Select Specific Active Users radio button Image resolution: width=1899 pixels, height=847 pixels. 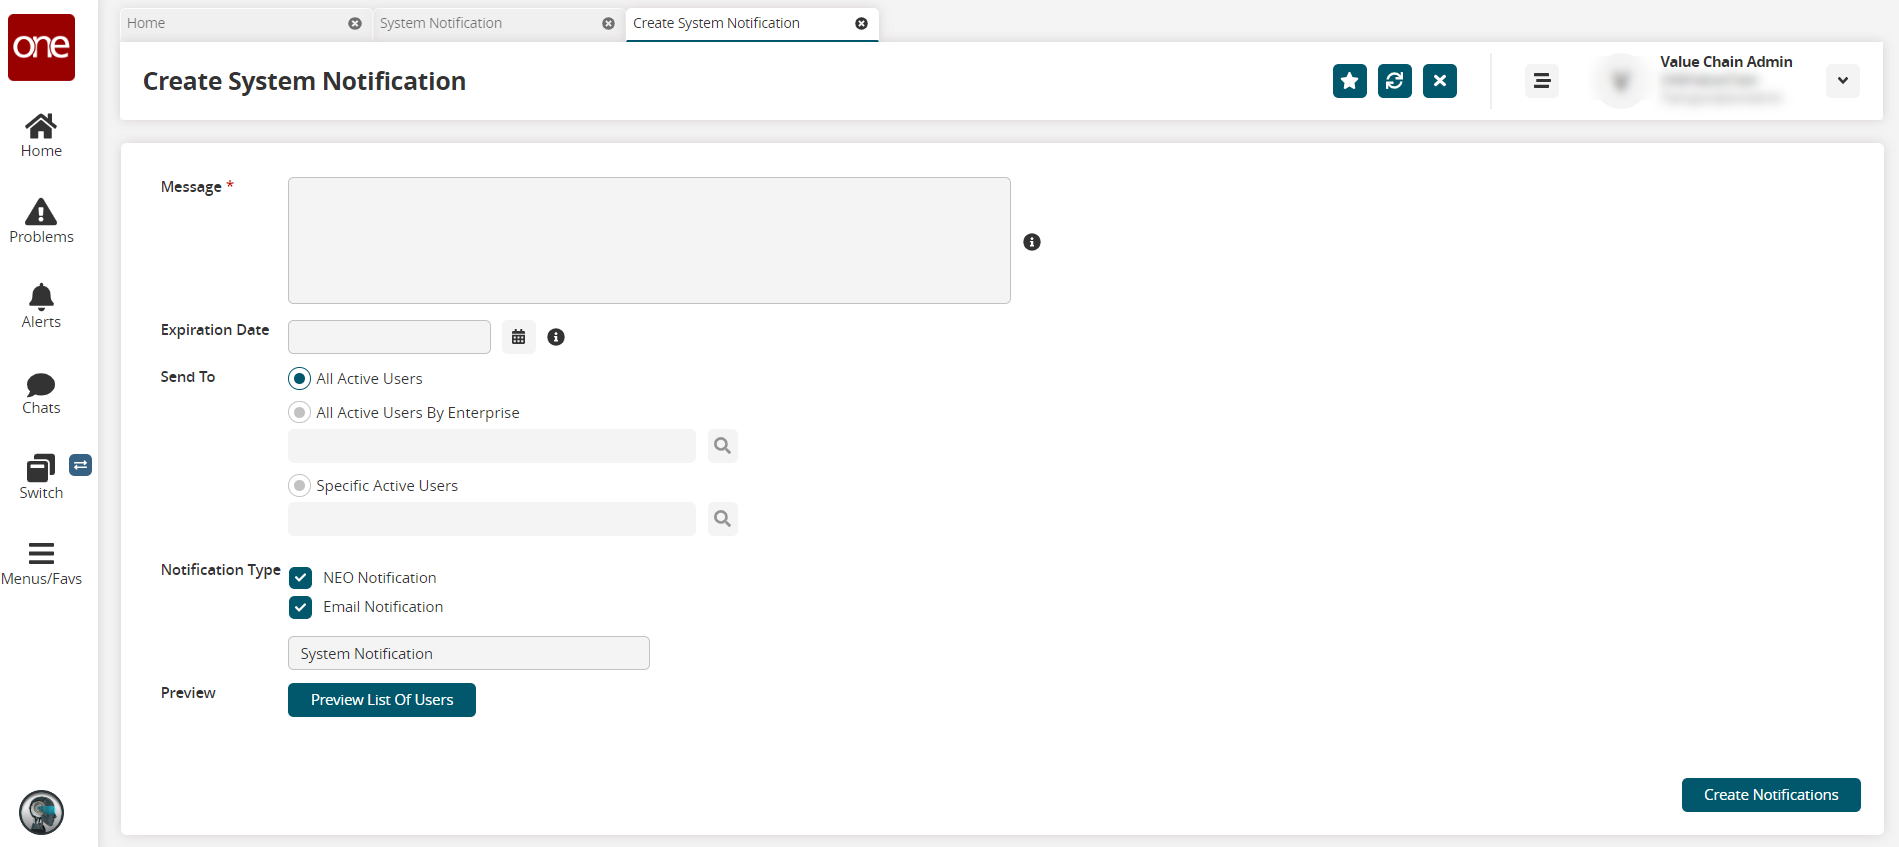coord(299,486)
